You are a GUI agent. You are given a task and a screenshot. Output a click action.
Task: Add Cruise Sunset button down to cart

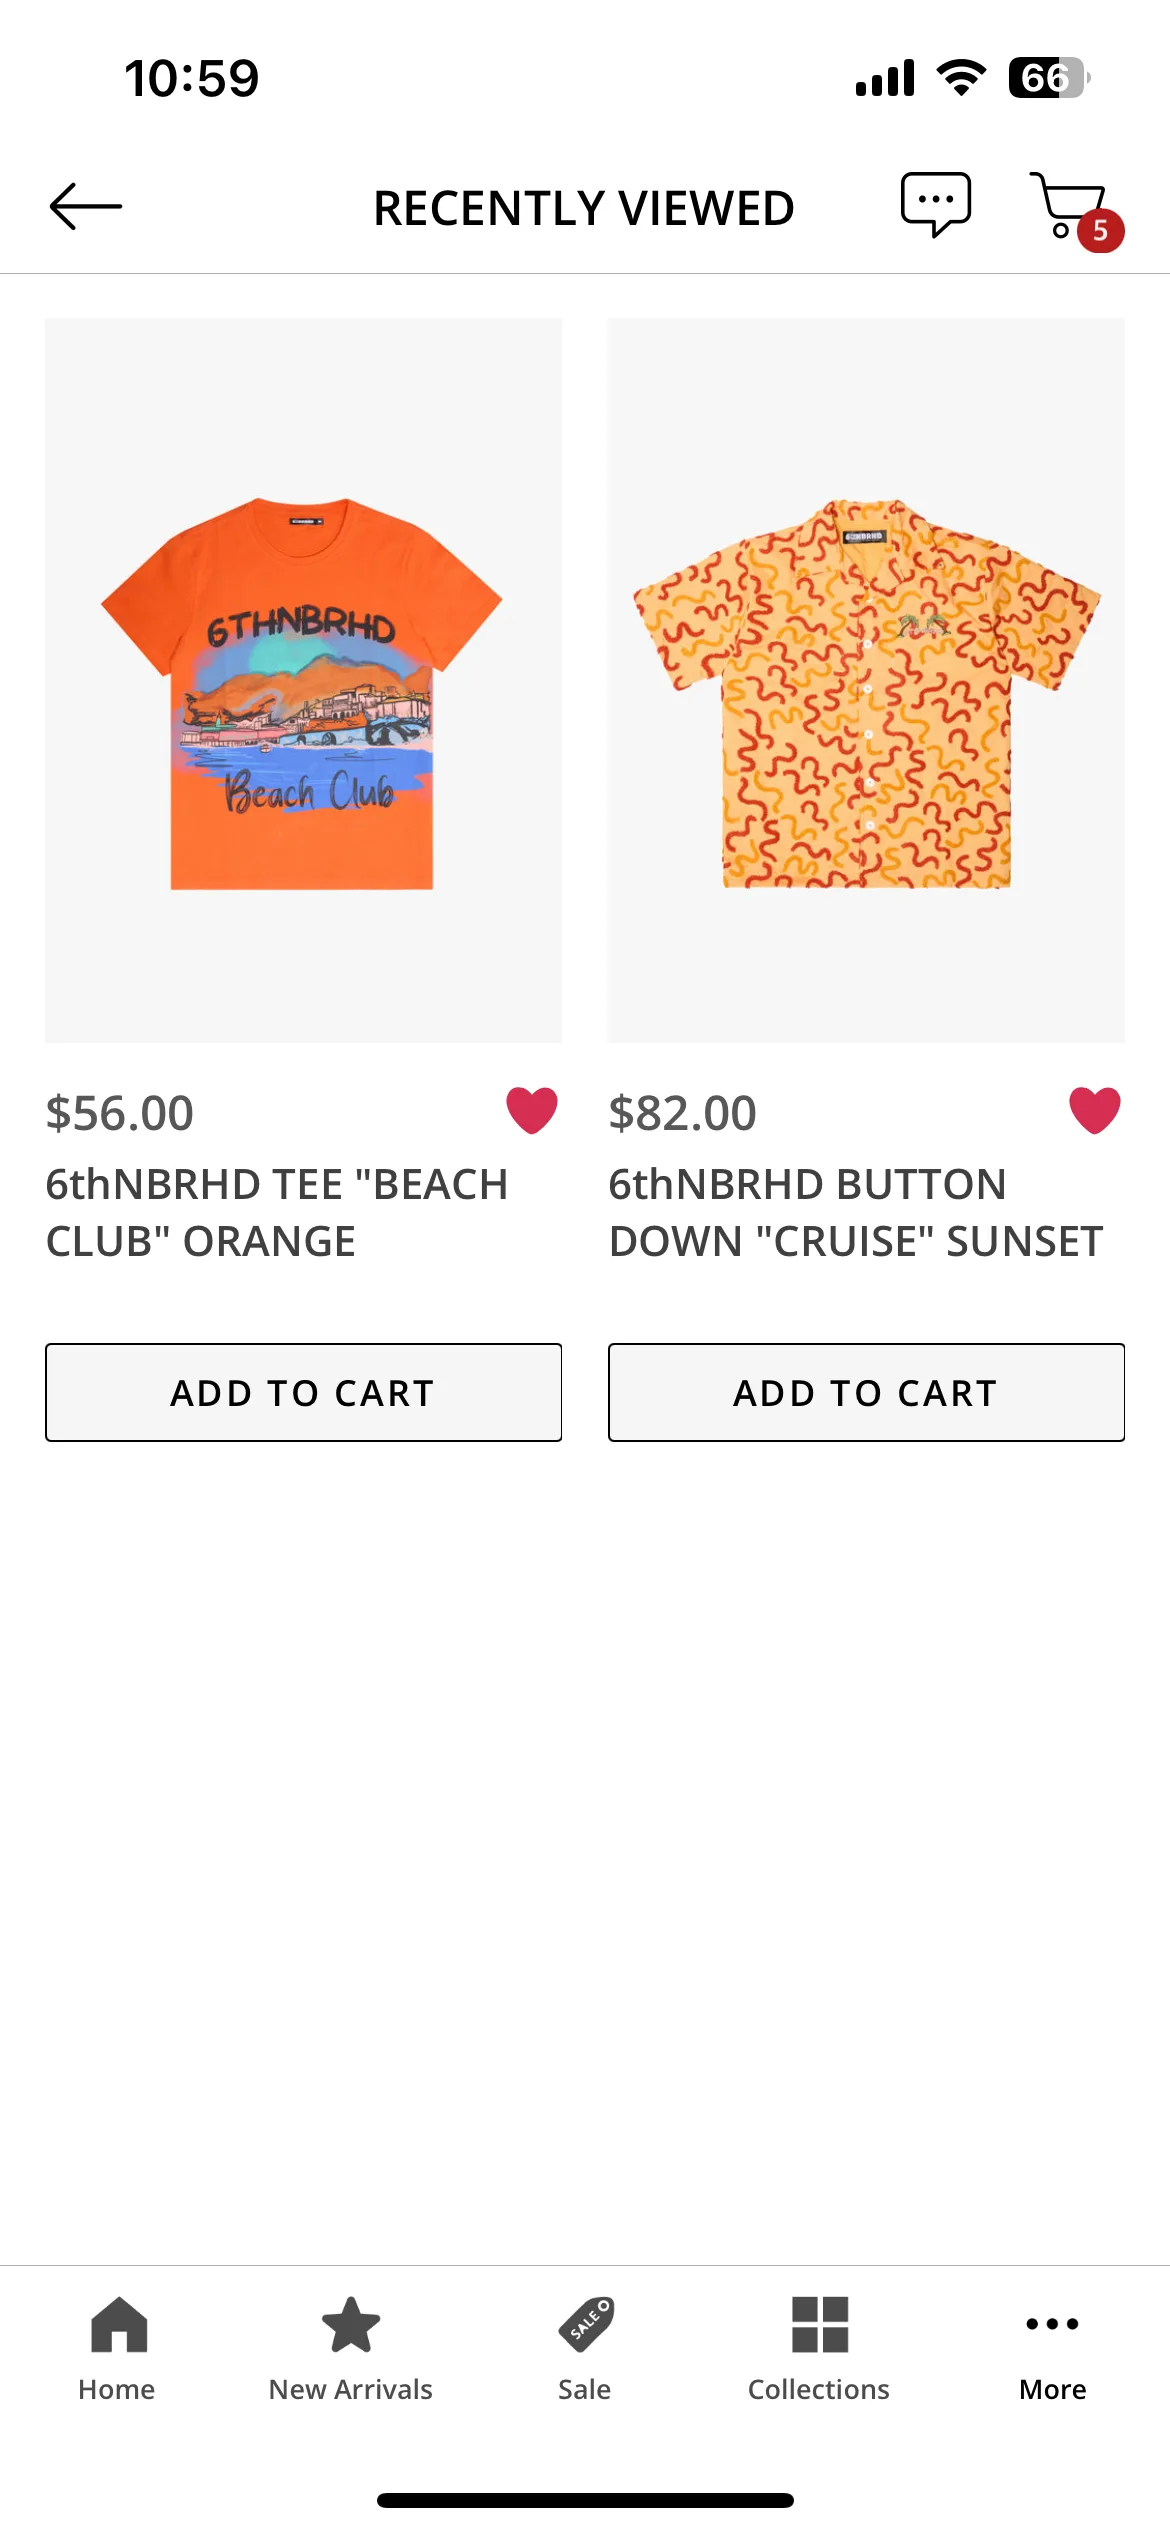point(866,1392)
